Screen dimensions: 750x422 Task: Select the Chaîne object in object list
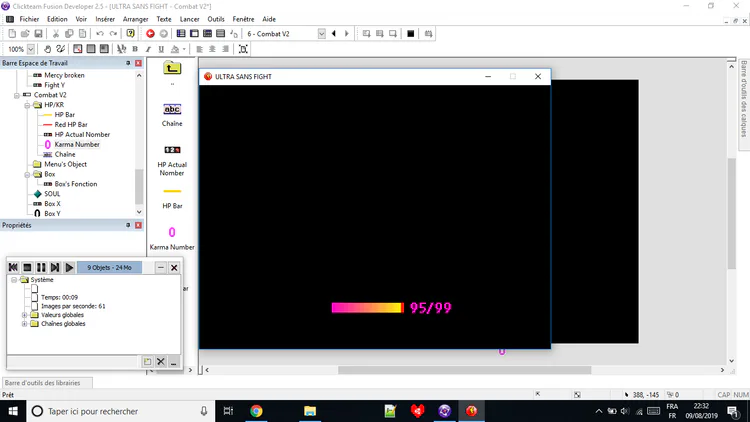(x=172, y=114)
